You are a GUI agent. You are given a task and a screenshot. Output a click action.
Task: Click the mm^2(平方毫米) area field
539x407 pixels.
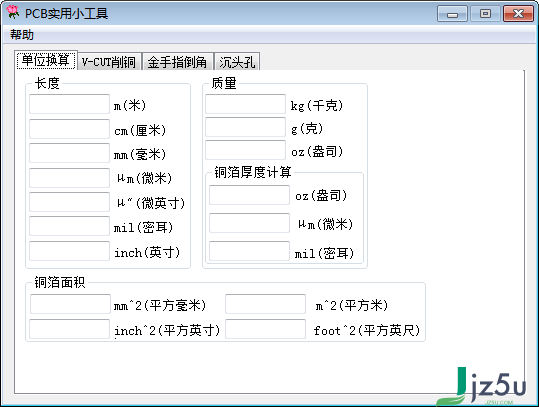(x=70, y=304)
